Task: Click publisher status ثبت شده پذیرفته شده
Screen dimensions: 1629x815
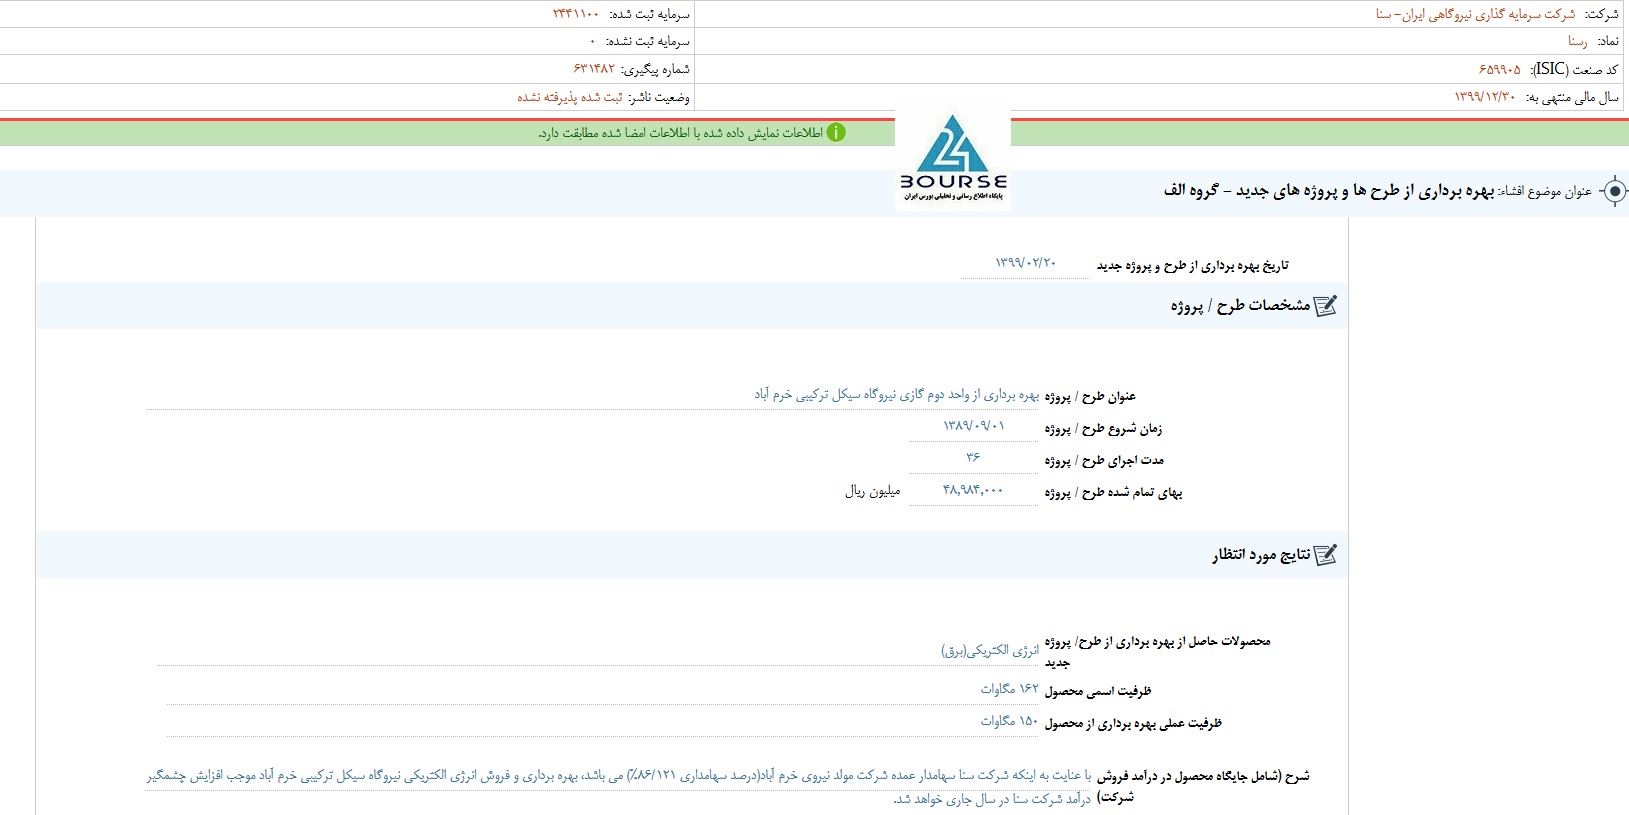Action: pos(570,97)
